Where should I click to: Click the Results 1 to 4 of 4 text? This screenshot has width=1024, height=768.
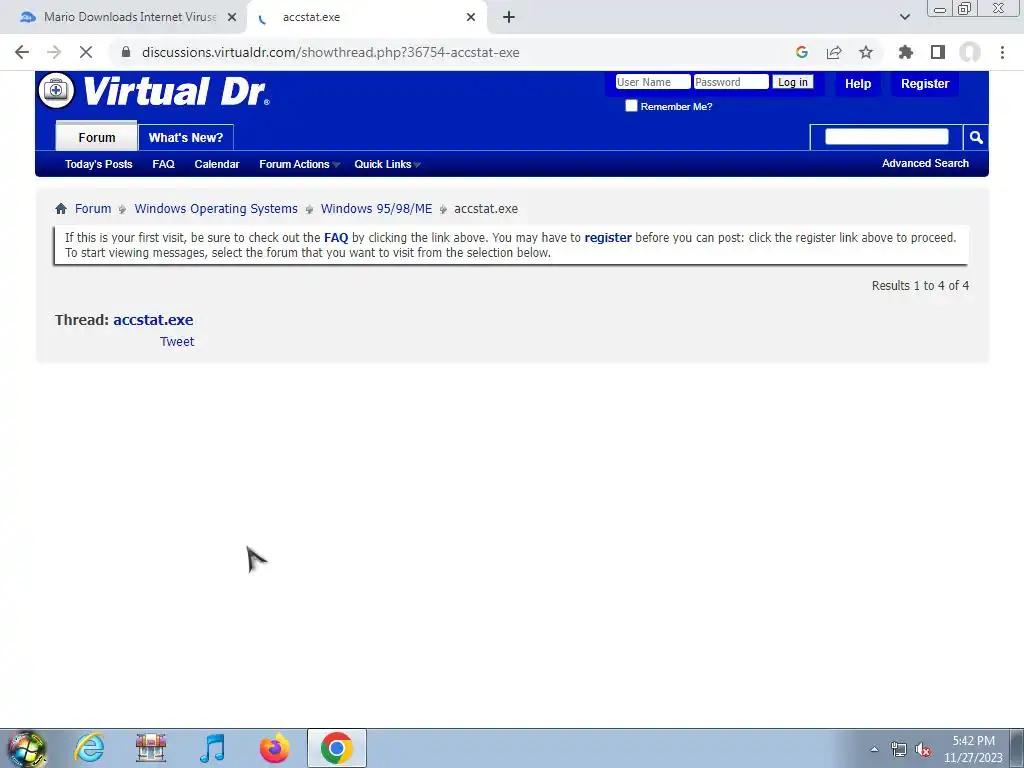tap(920, 285)
